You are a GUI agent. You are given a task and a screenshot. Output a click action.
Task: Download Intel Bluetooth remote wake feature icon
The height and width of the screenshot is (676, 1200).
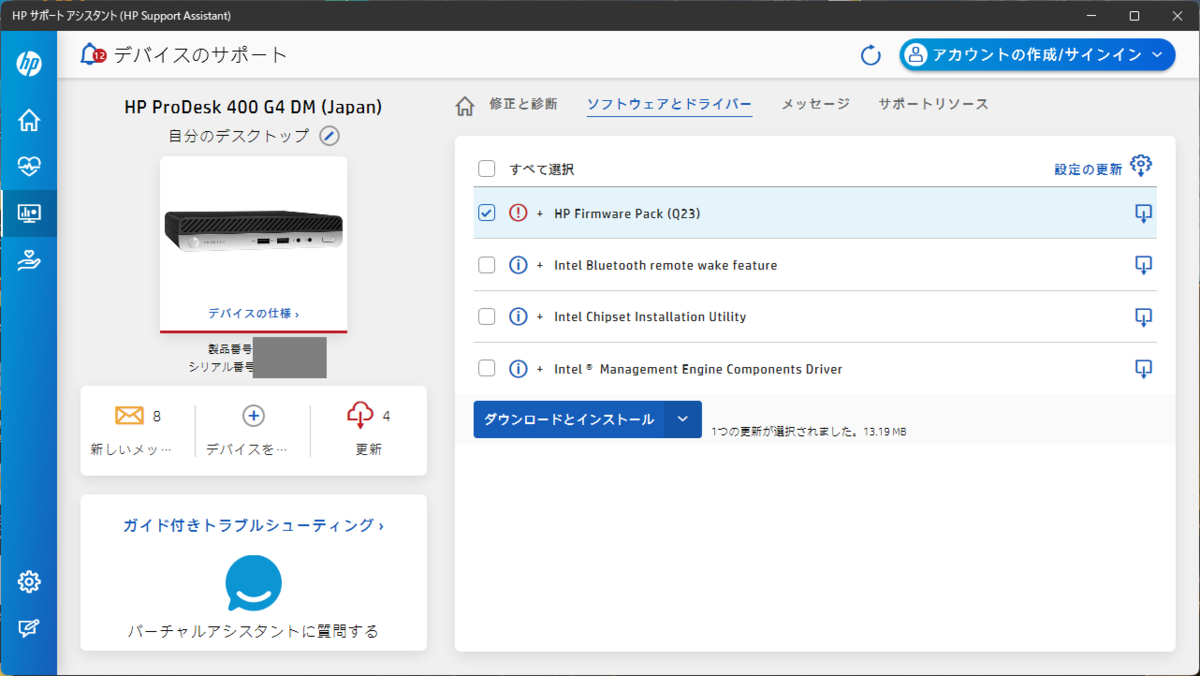point(1144,265)
